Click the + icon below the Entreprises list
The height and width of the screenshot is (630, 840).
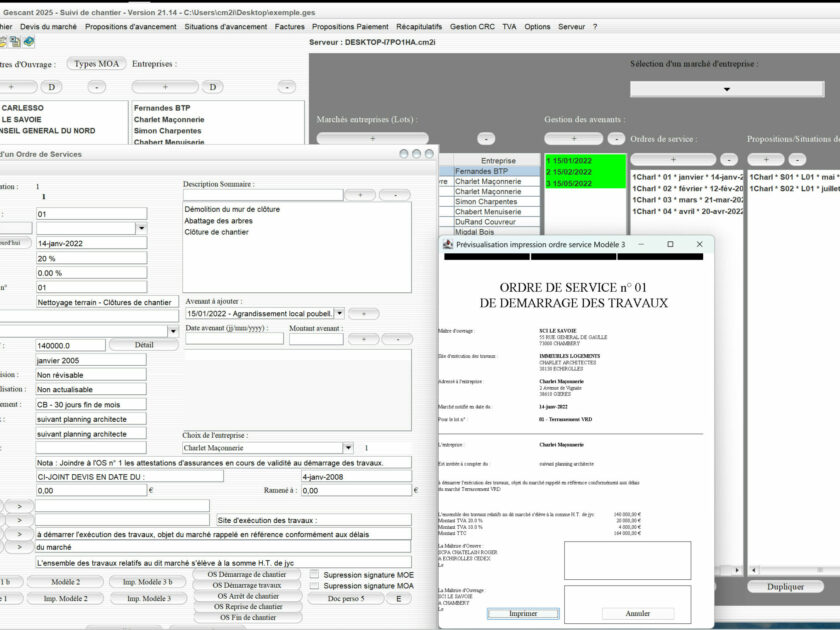pyautogui.click(x=164, y=87)
